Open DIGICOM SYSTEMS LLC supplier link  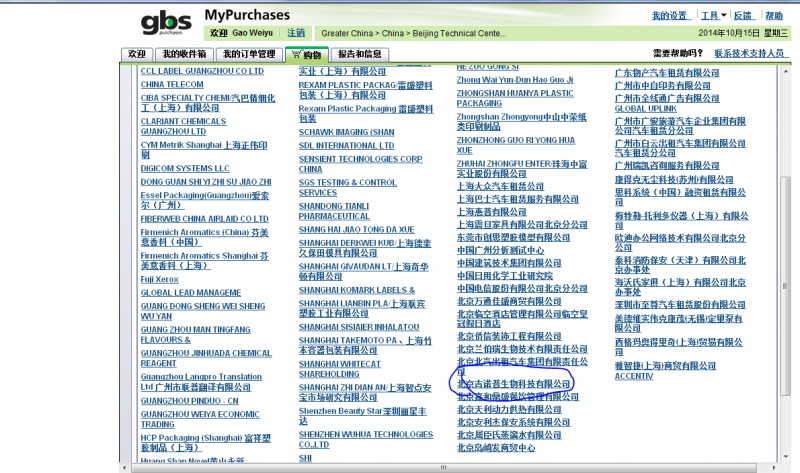pyautogui.click(x=185, y=168)
